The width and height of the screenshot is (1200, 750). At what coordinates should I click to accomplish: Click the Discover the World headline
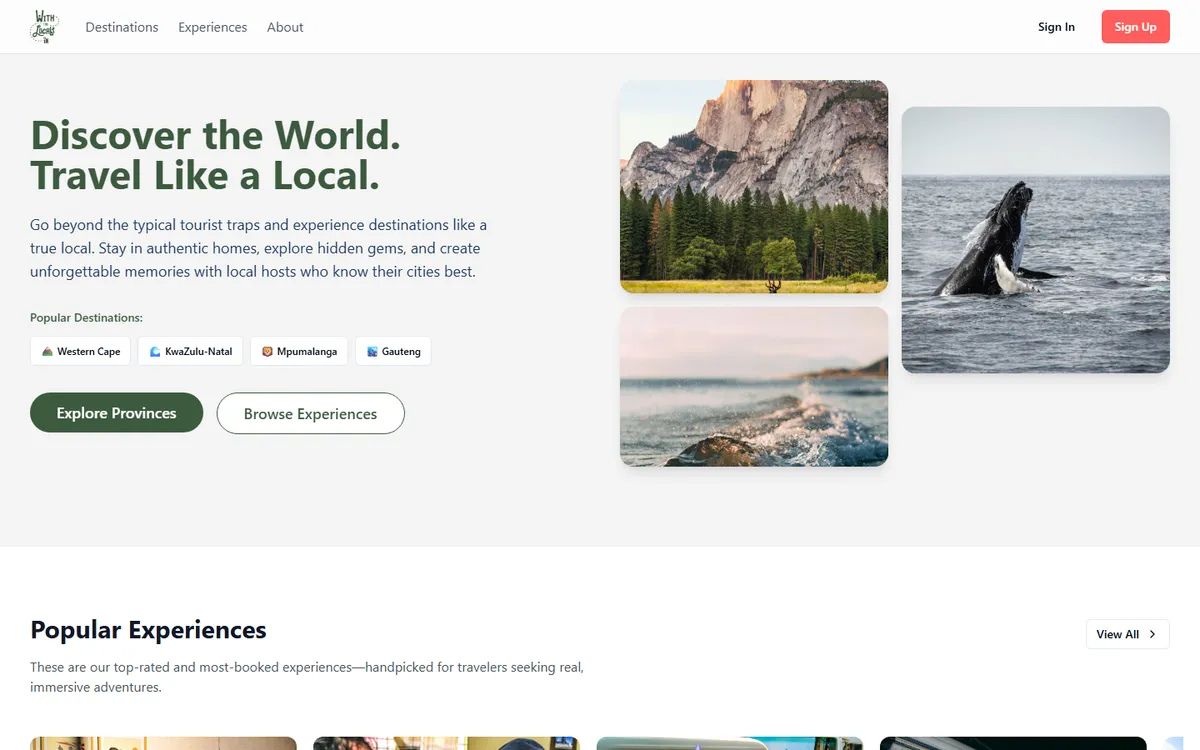point(215,155)
